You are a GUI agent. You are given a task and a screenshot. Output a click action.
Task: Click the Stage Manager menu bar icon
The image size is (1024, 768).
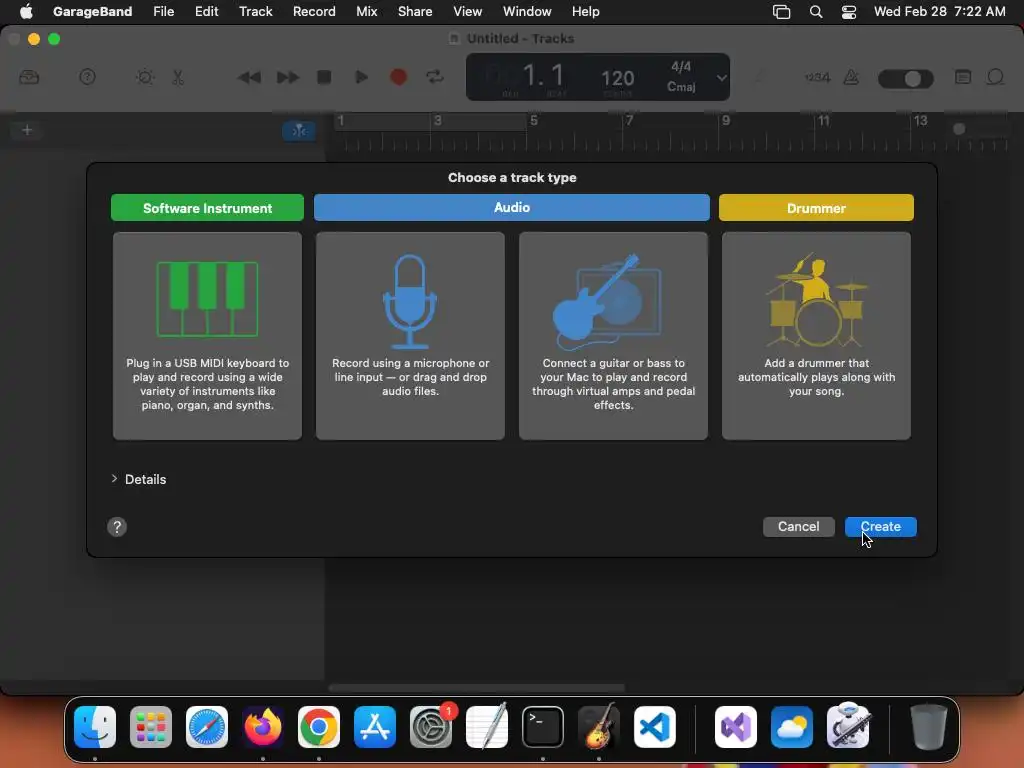781,12
